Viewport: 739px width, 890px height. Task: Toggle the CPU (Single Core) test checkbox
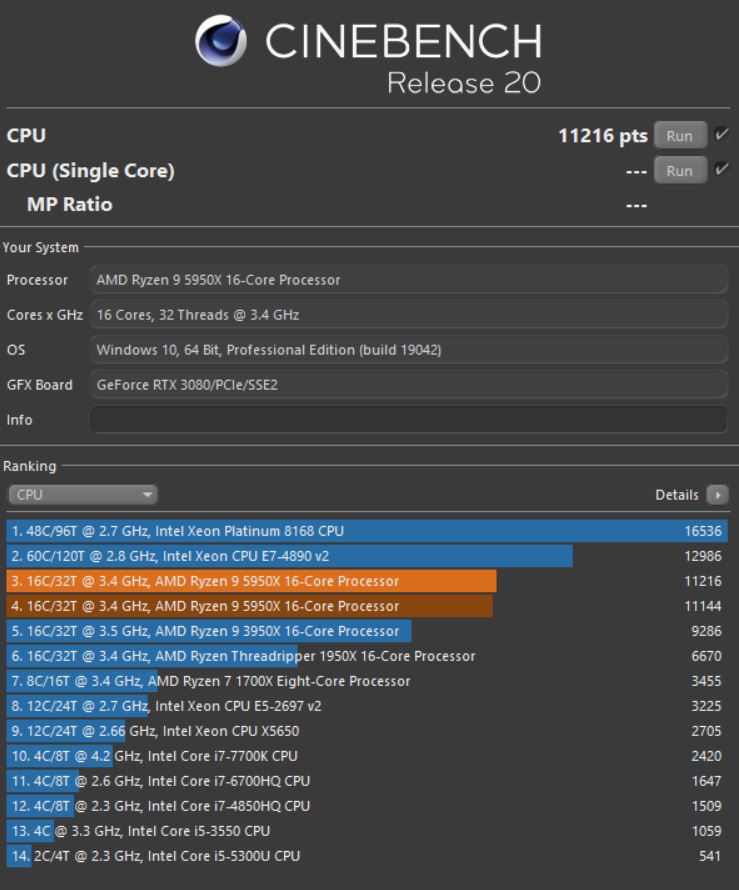pos(721,169)
